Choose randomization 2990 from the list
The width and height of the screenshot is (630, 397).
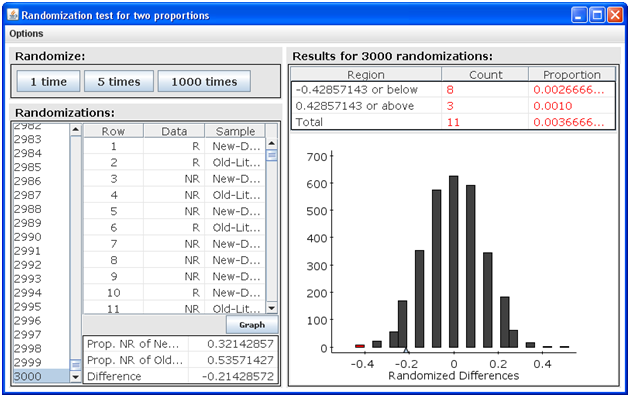click(x=41, y=237)
